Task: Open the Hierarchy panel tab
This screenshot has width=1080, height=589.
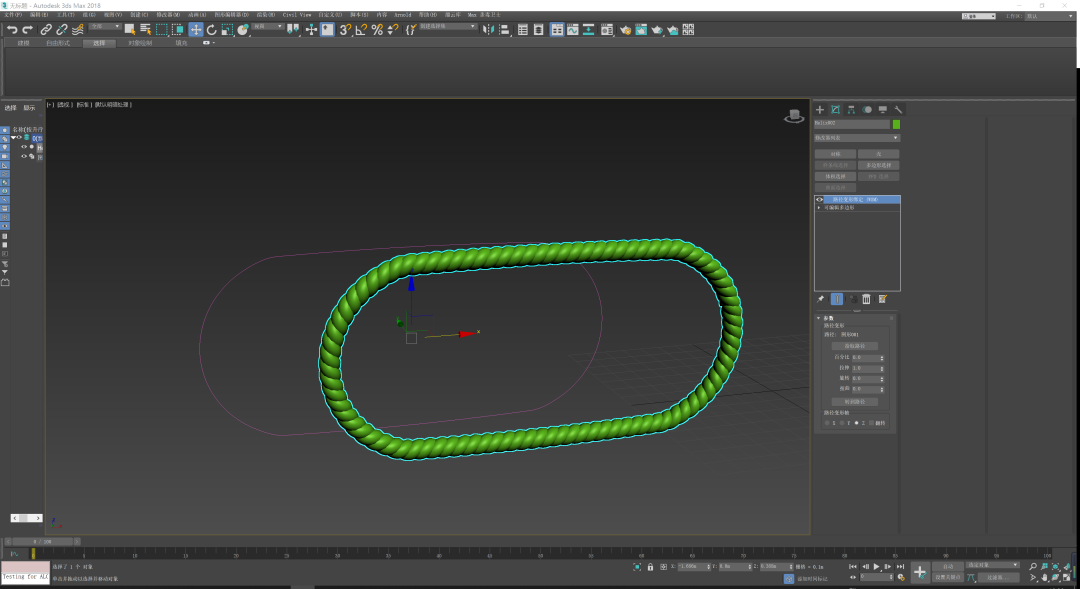Action: [x=851, y=110]
